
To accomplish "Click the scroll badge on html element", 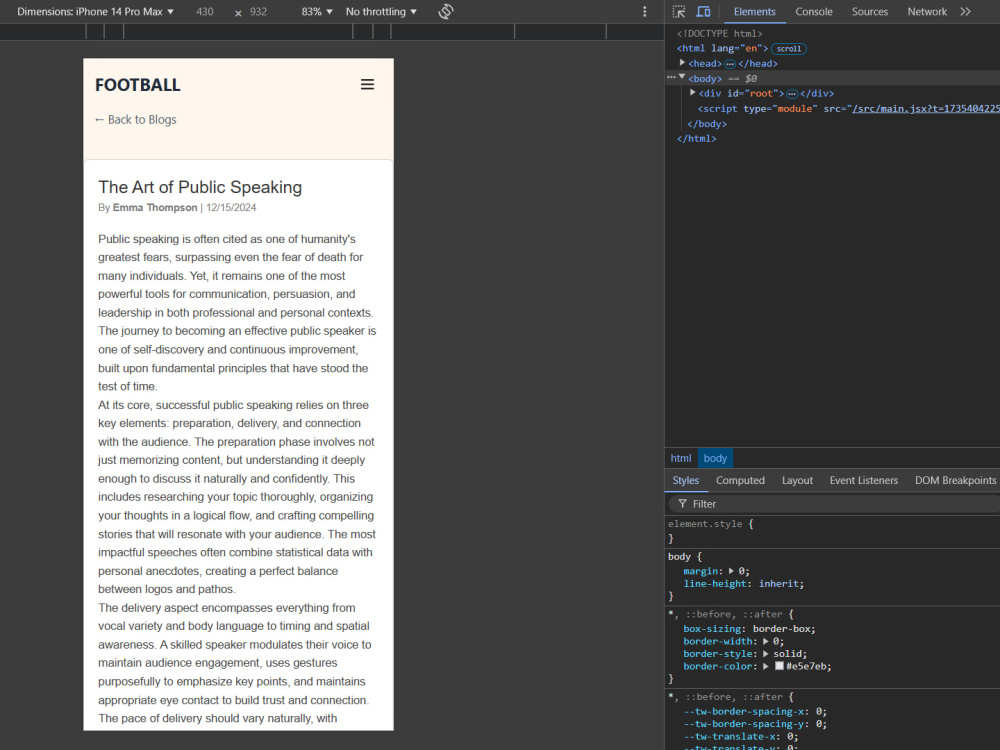I will coord(789,48).
